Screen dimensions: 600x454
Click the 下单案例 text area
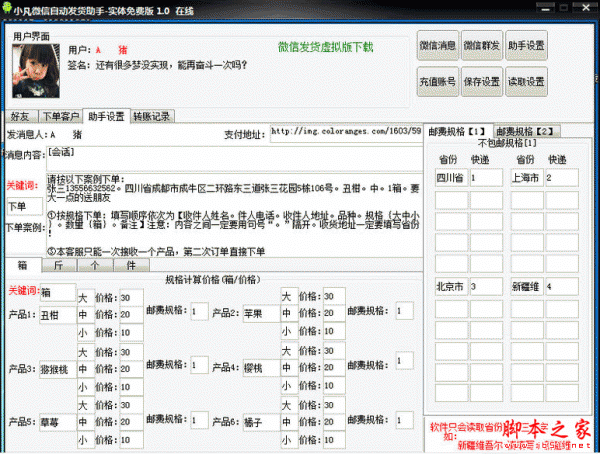(x=234, y=215)
